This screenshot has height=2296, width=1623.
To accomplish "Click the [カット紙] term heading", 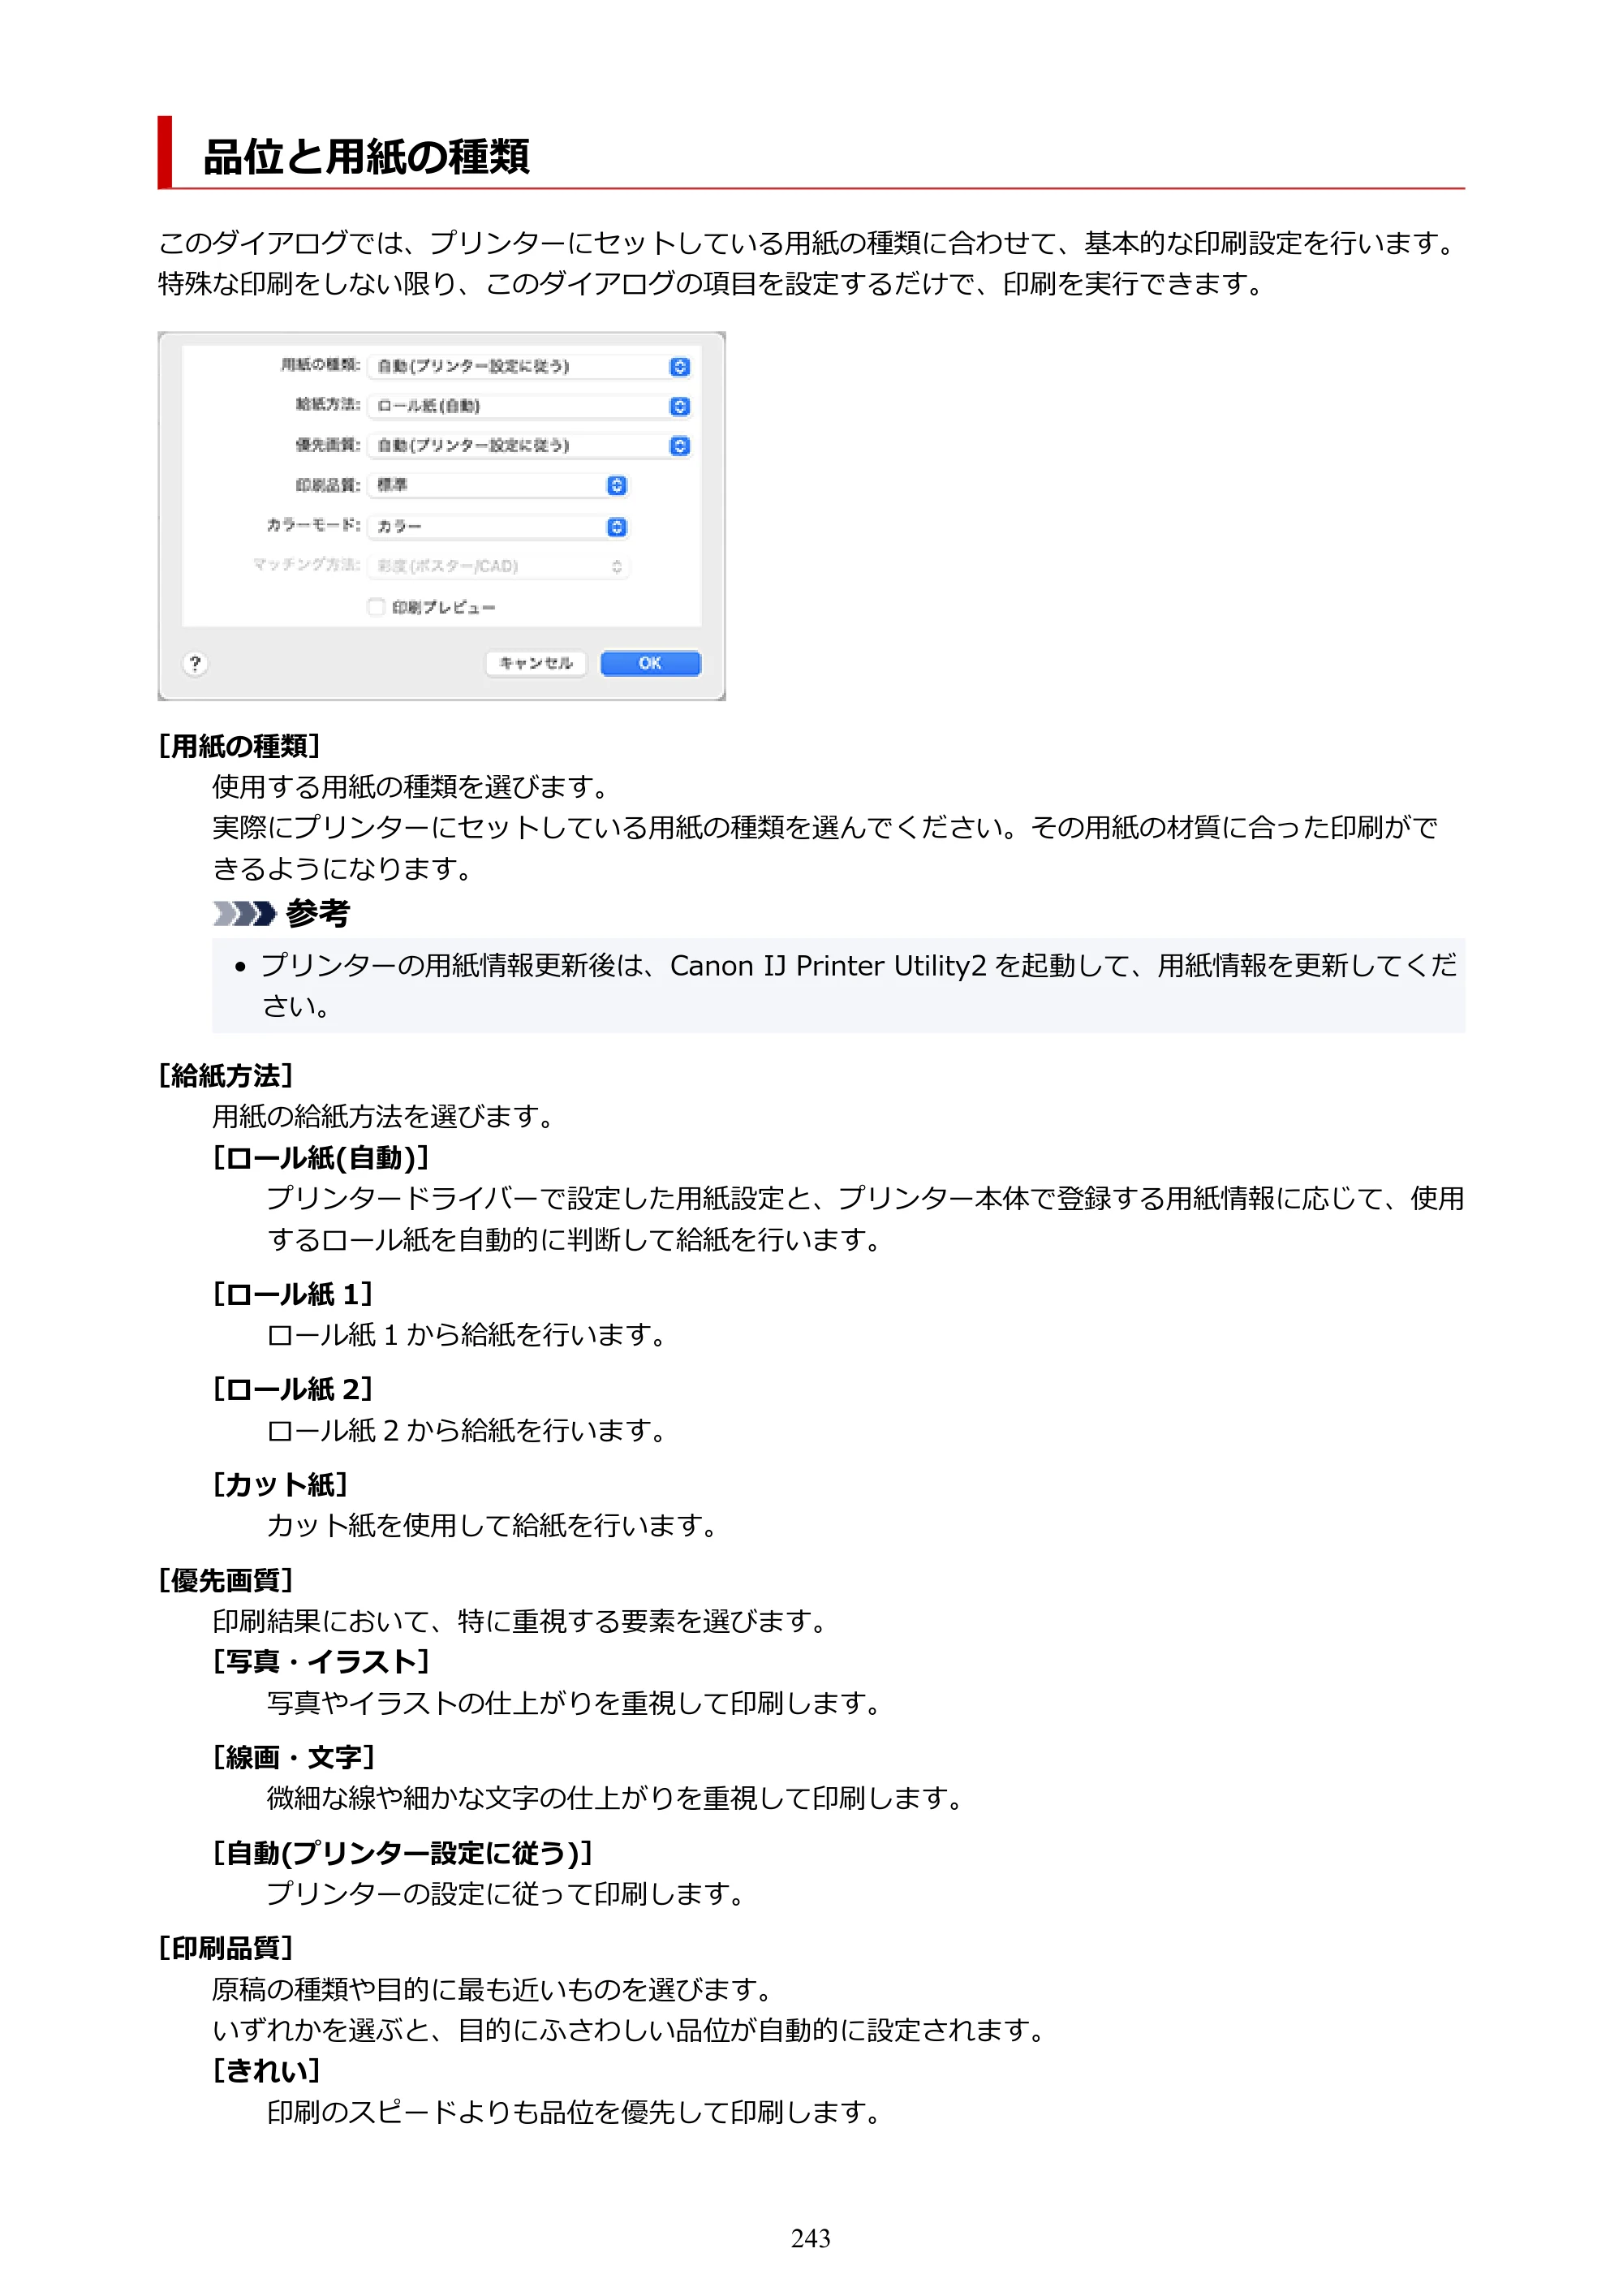I will coord(280,1484).
